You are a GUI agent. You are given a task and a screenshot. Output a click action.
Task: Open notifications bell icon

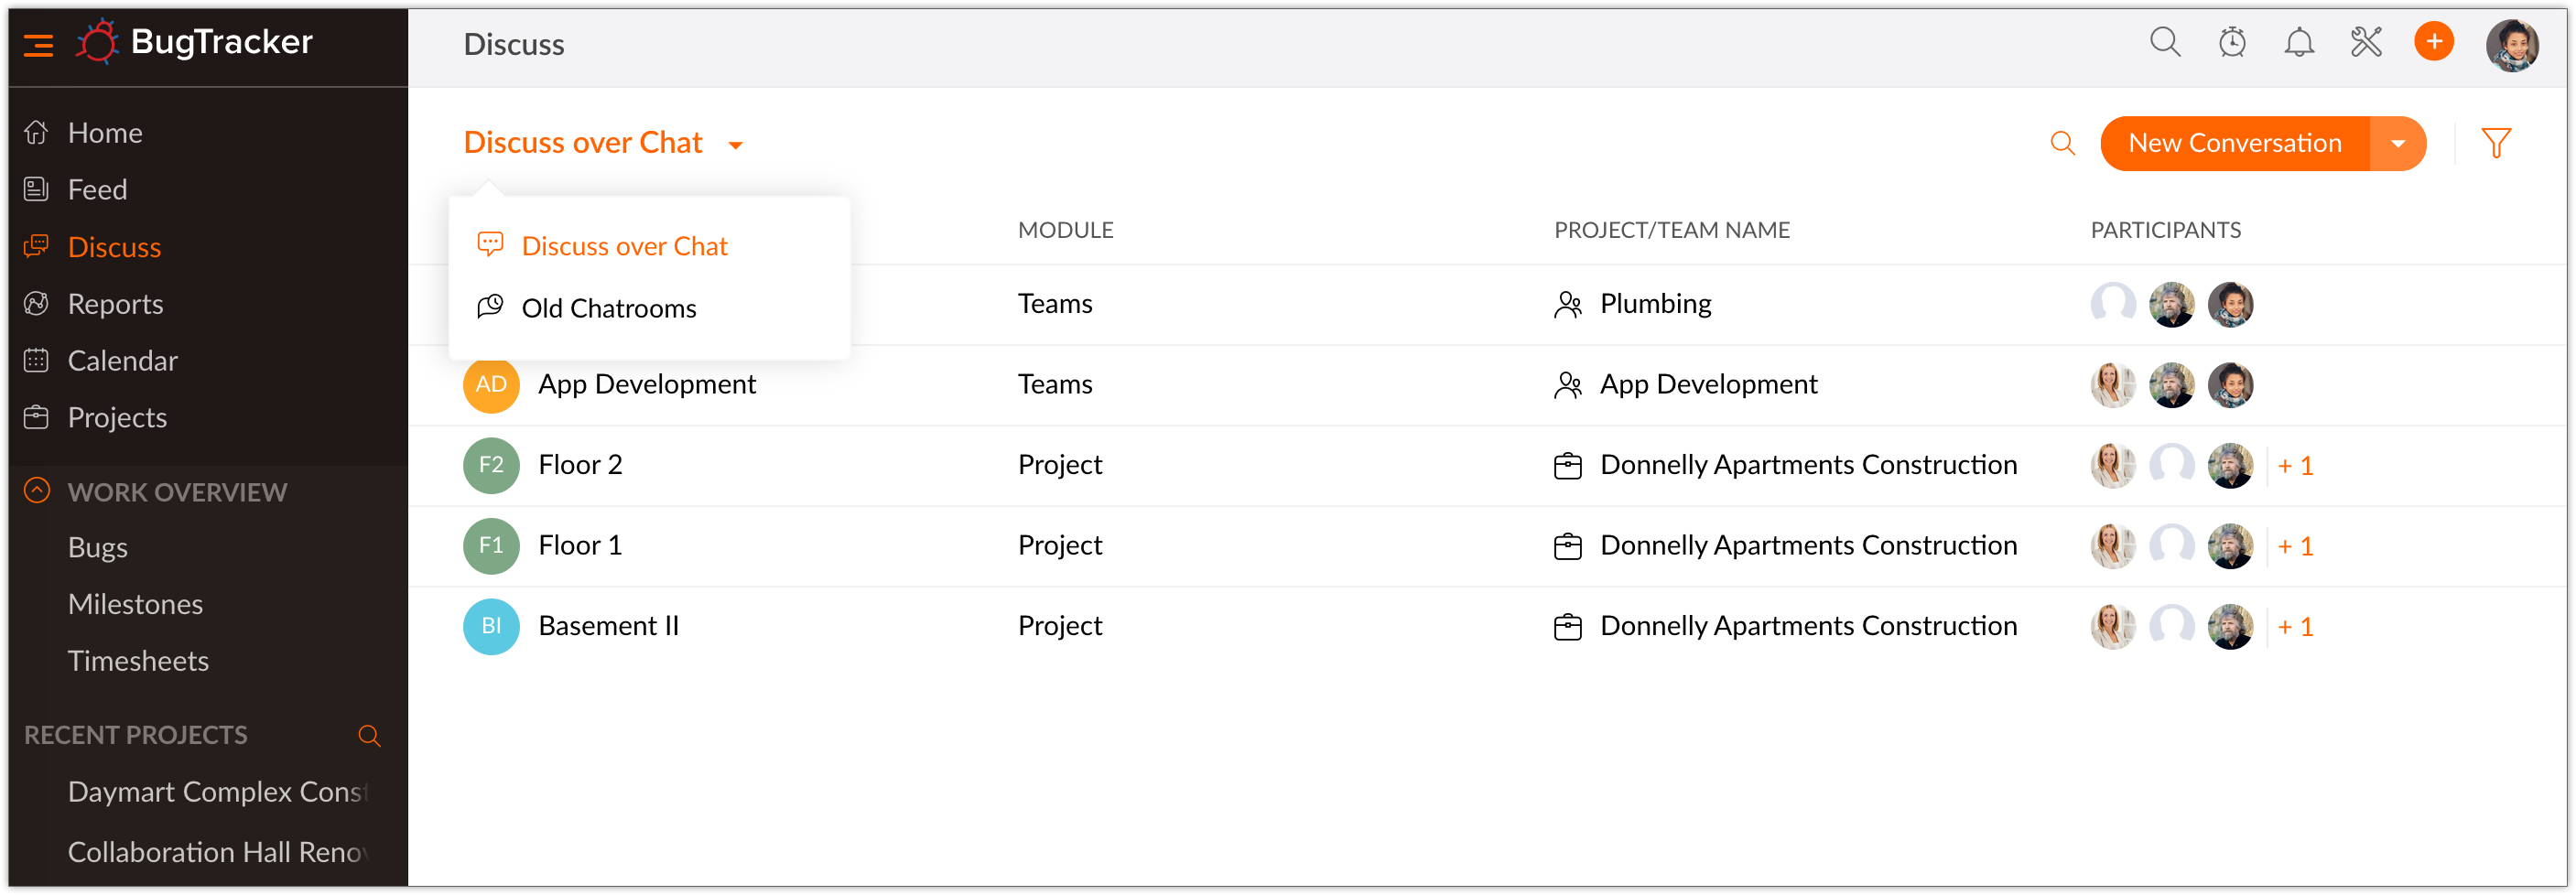click(2299, 43)
